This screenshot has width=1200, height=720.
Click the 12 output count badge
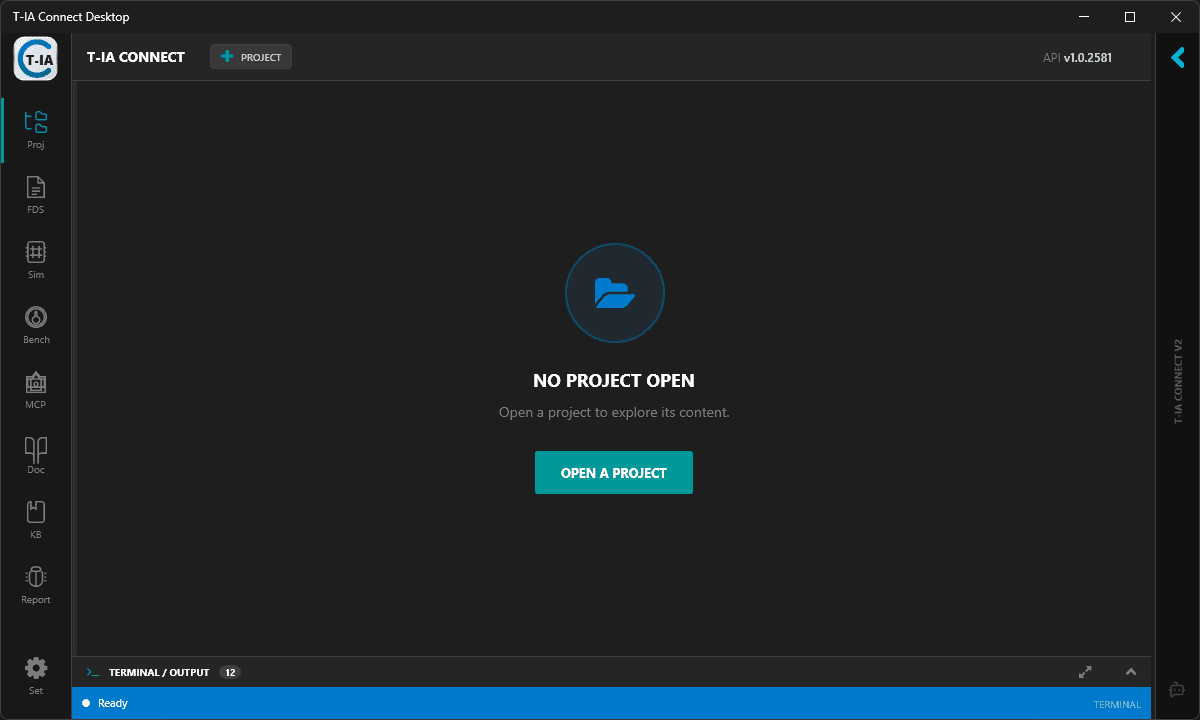(x=230, y=672)
